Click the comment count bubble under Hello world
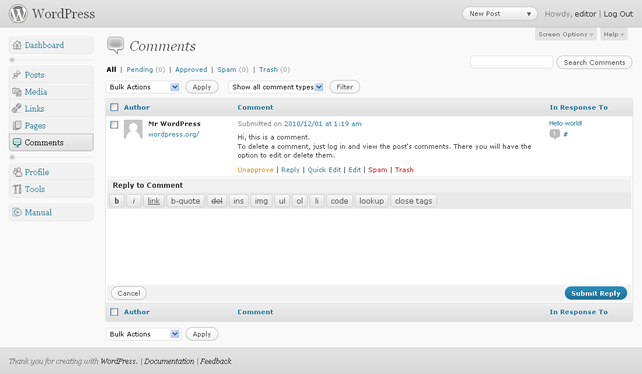This screenshot has height=374, width=642. click(554, 134)
